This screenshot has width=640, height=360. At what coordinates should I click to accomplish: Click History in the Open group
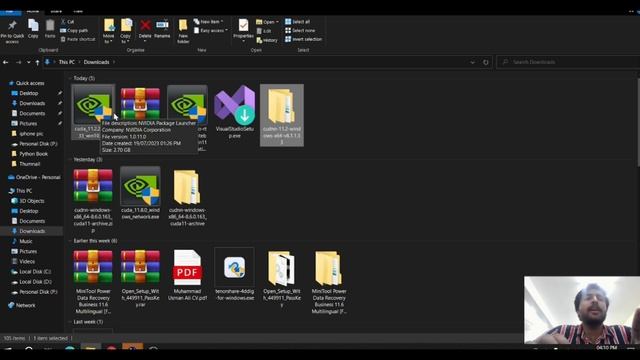(267, 40)
